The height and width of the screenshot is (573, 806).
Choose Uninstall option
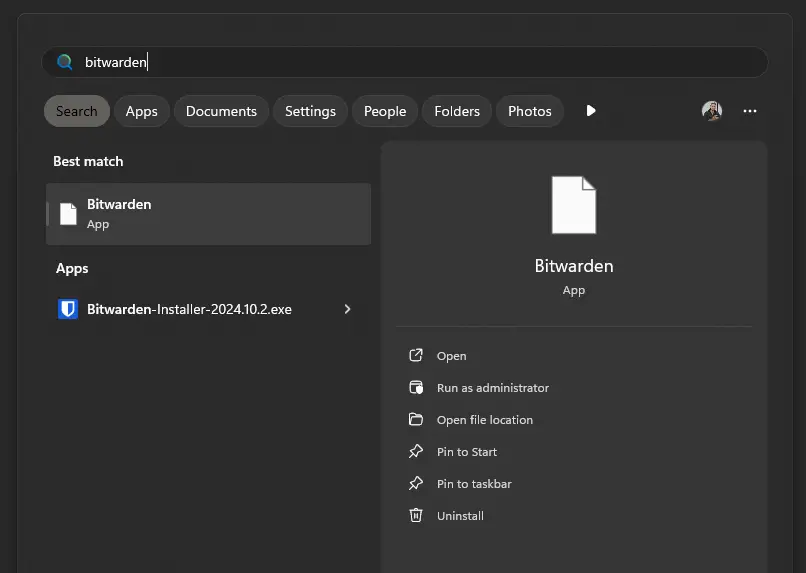coord(460,516)
